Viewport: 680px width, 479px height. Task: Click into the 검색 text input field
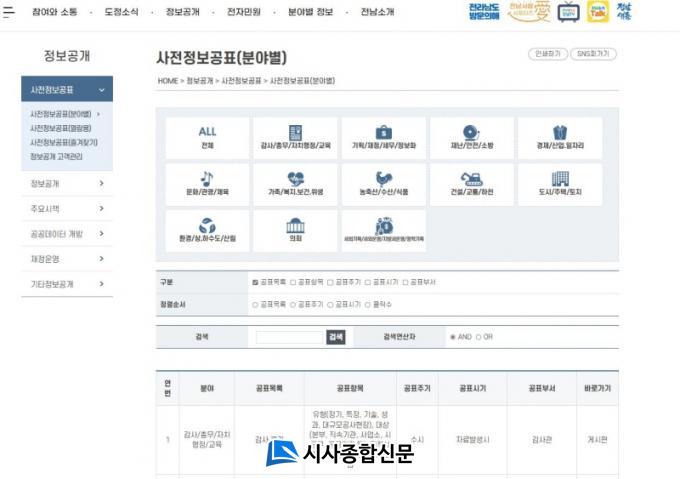[290, 337]
